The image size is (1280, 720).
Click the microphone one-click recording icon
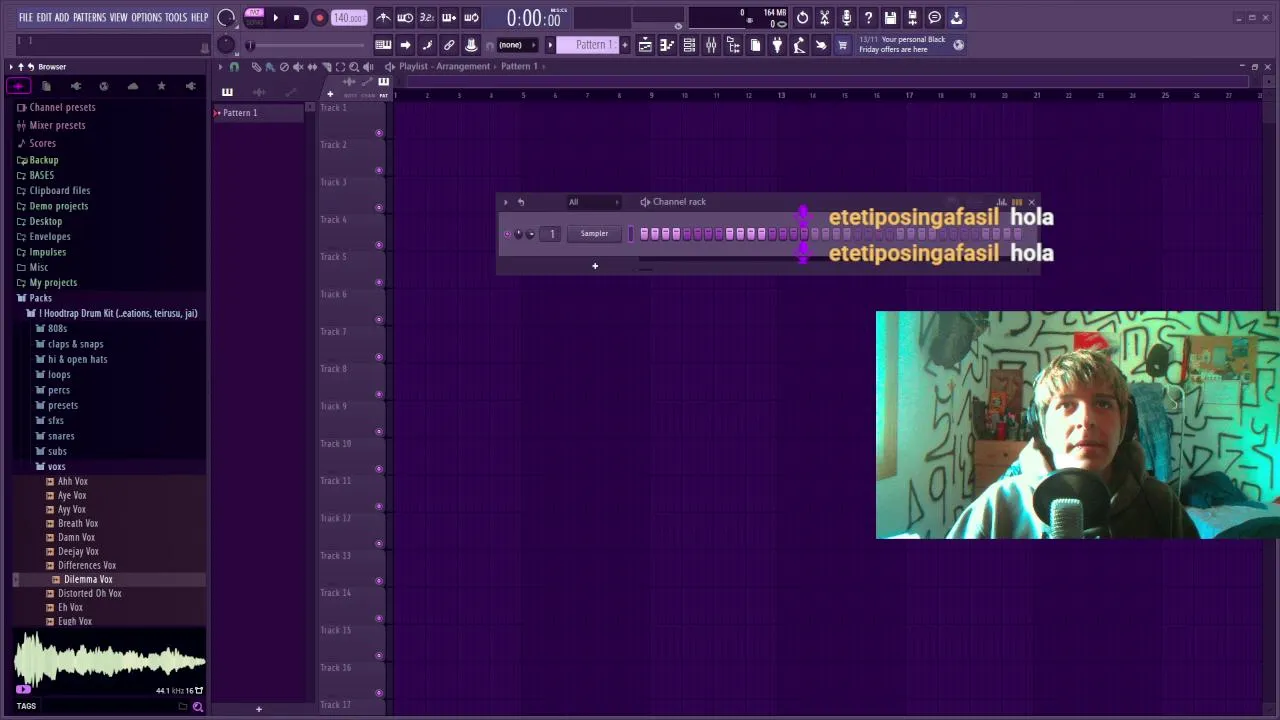(846, 18)
